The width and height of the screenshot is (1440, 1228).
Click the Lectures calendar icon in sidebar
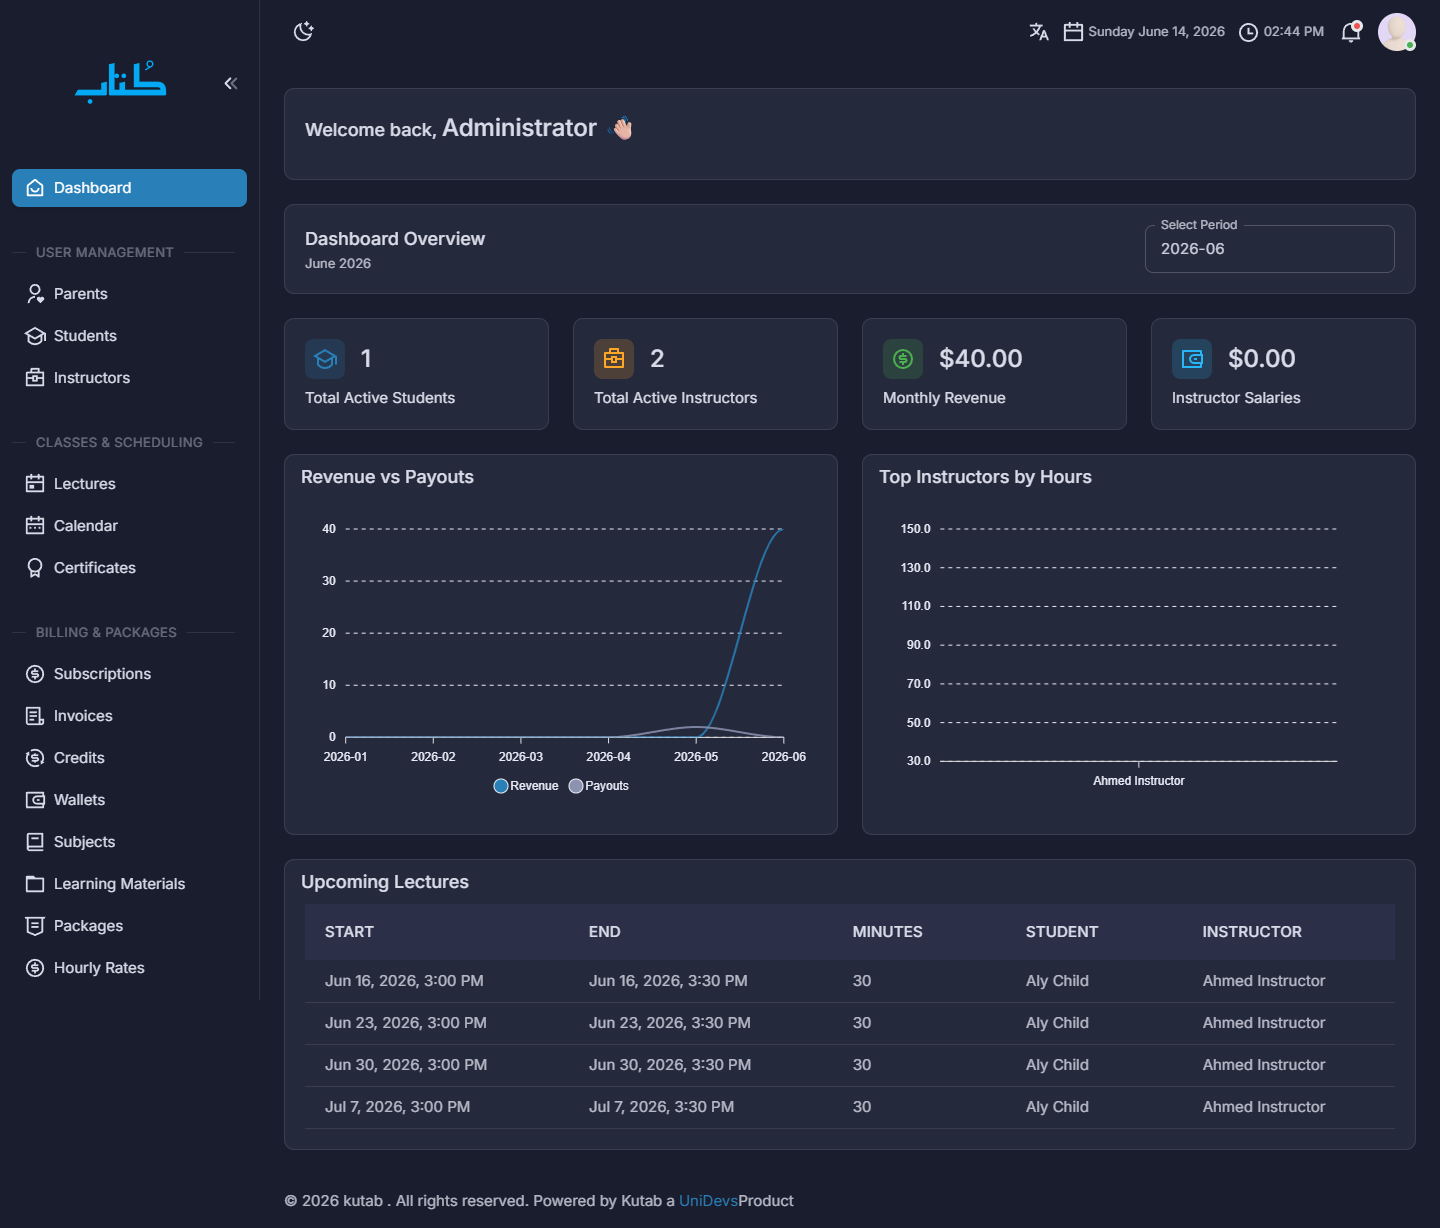coord(35,484)
